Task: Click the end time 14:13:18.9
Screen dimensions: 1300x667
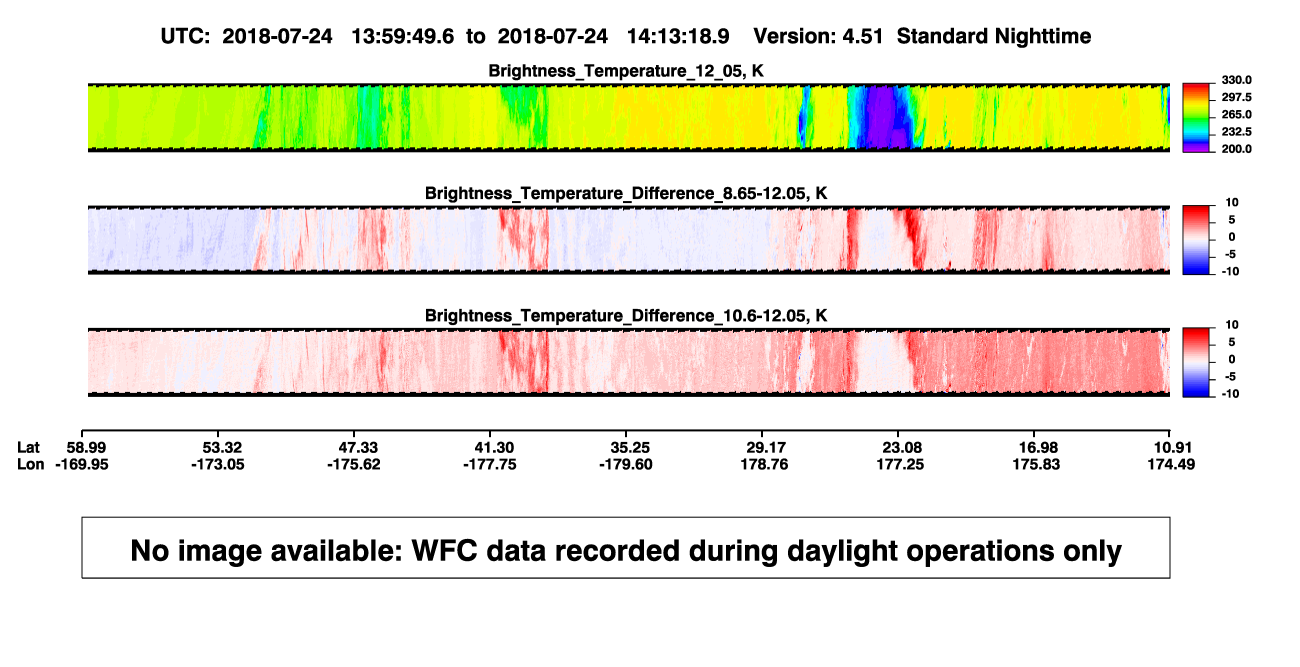Action: pyautogui.click(x=678, y=36)
